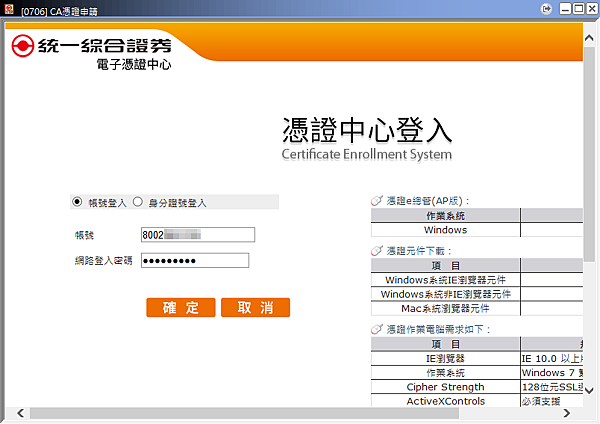Click the IE 10.0 以上 value cell

pos(552,359)
